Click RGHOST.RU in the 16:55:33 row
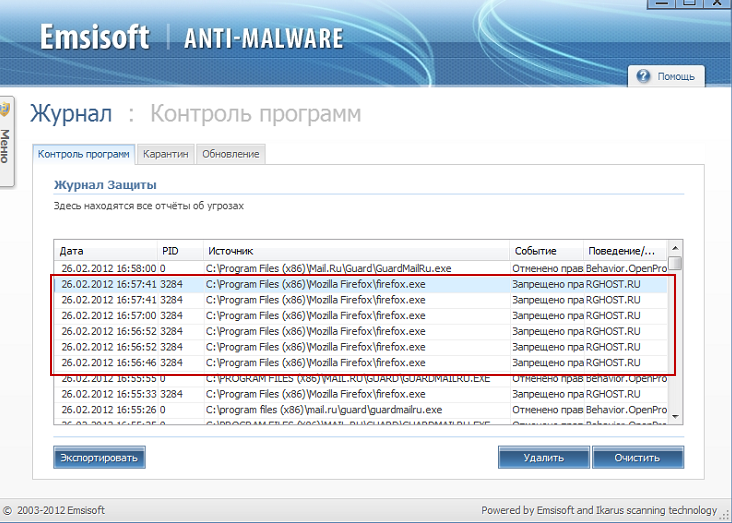Viewport: 732px width, 523px height. point(613,394)
